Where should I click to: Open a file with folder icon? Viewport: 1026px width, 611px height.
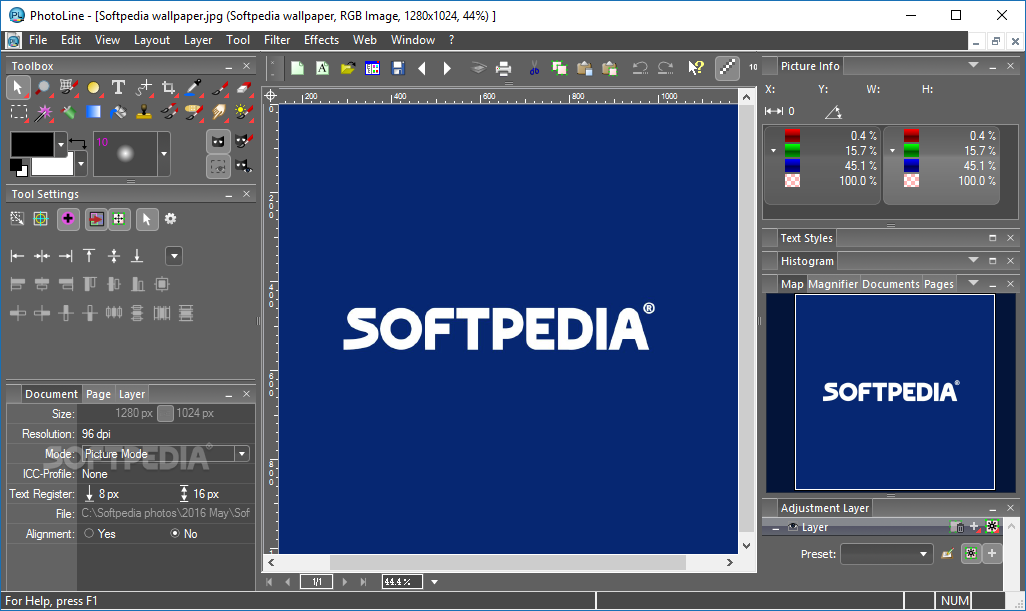[347, 68]
